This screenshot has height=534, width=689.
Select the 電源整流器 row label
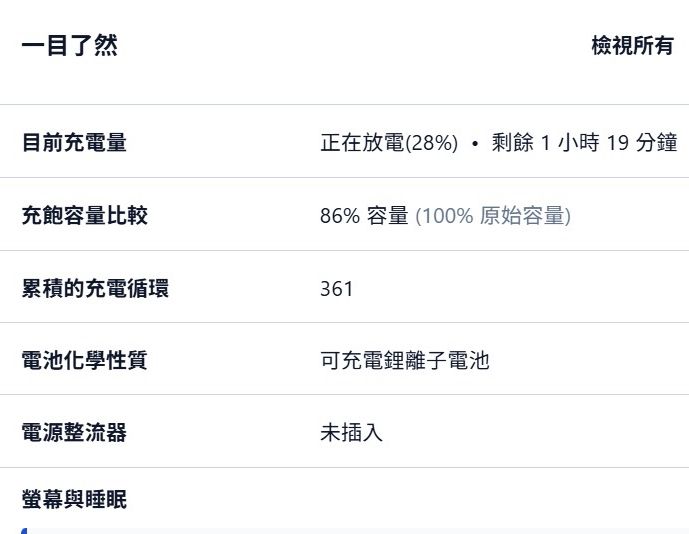[74, 433]
